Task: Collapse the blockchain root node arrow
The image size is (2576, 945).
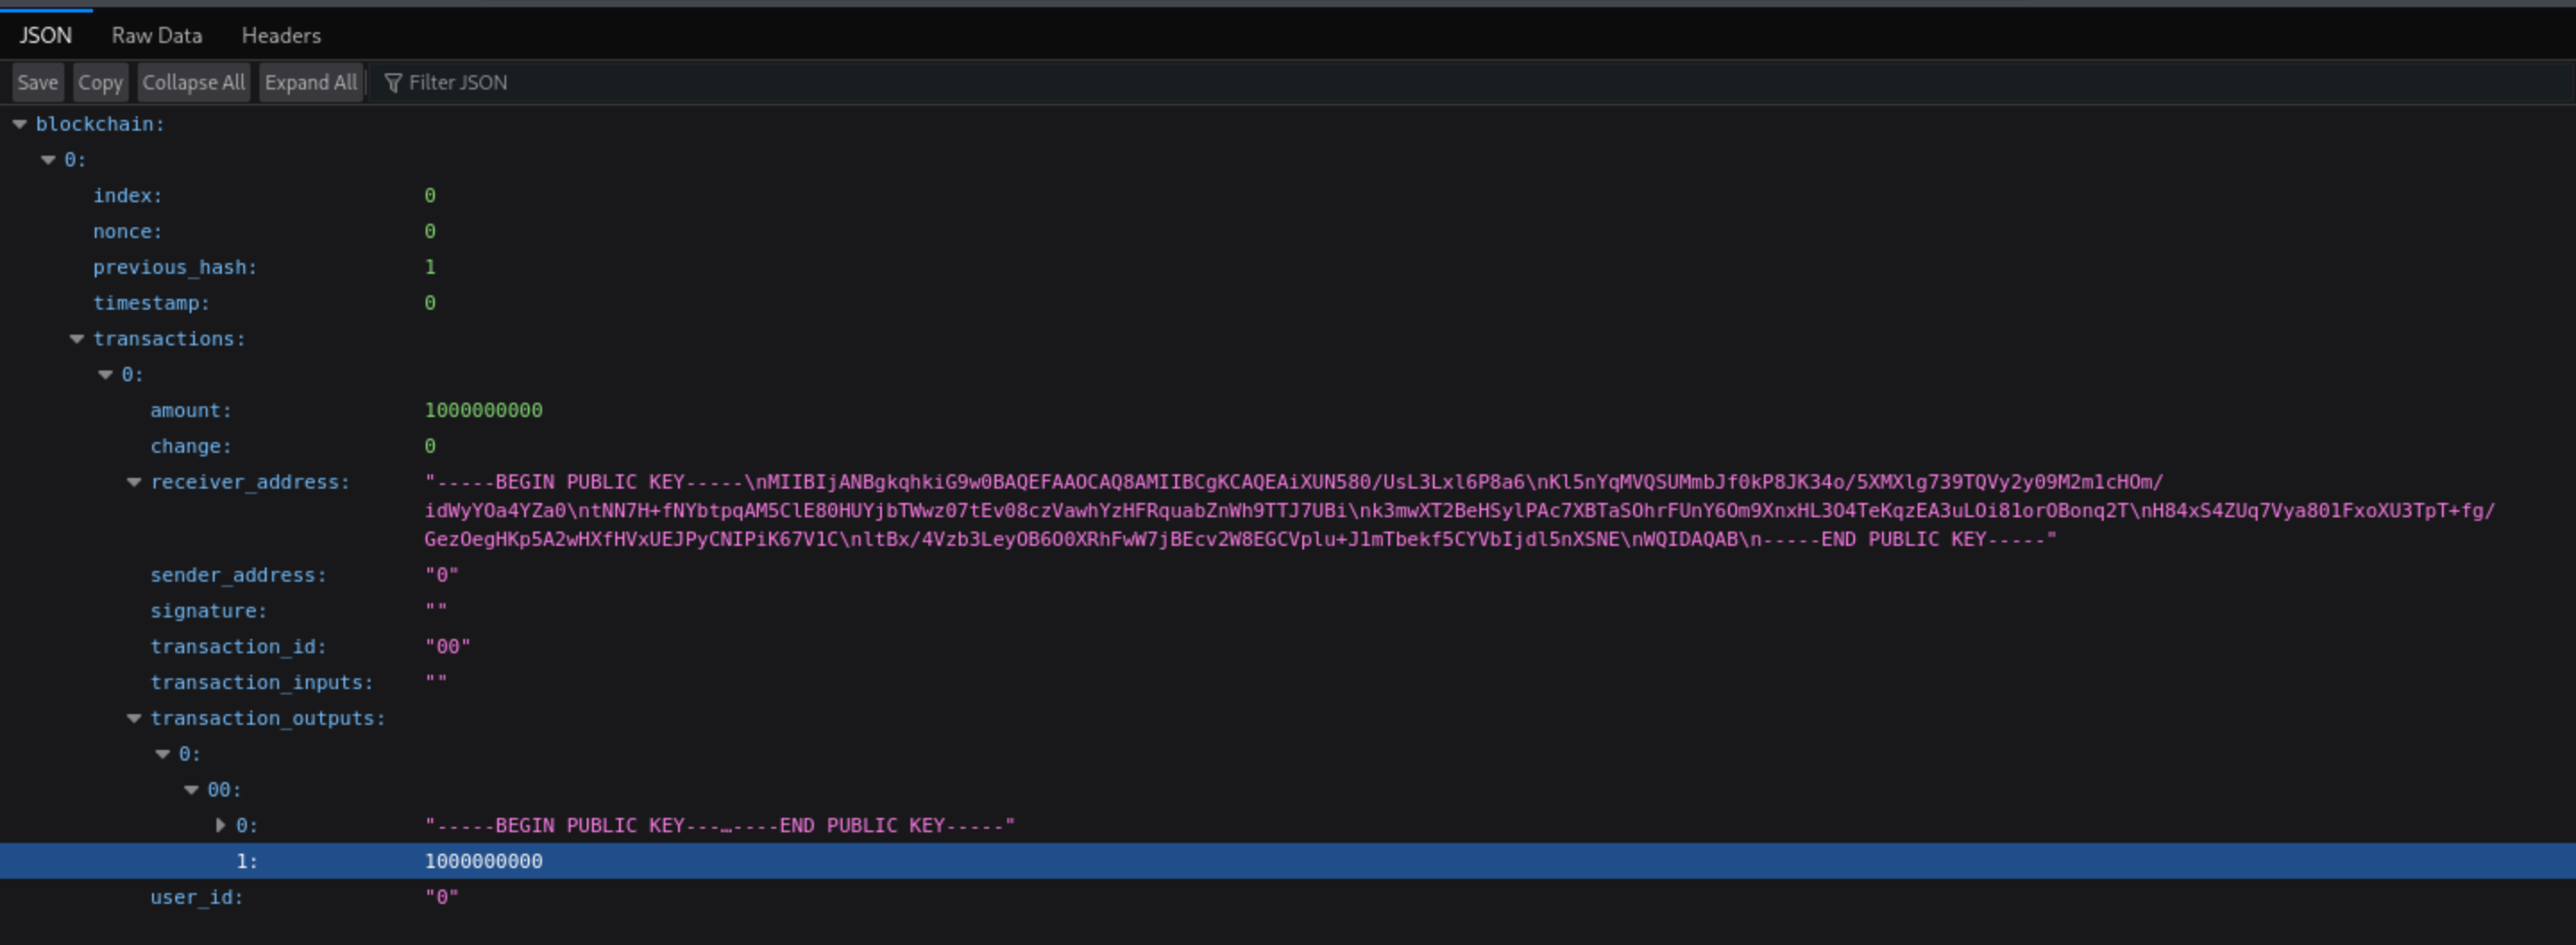Action: tap(19, 124)
